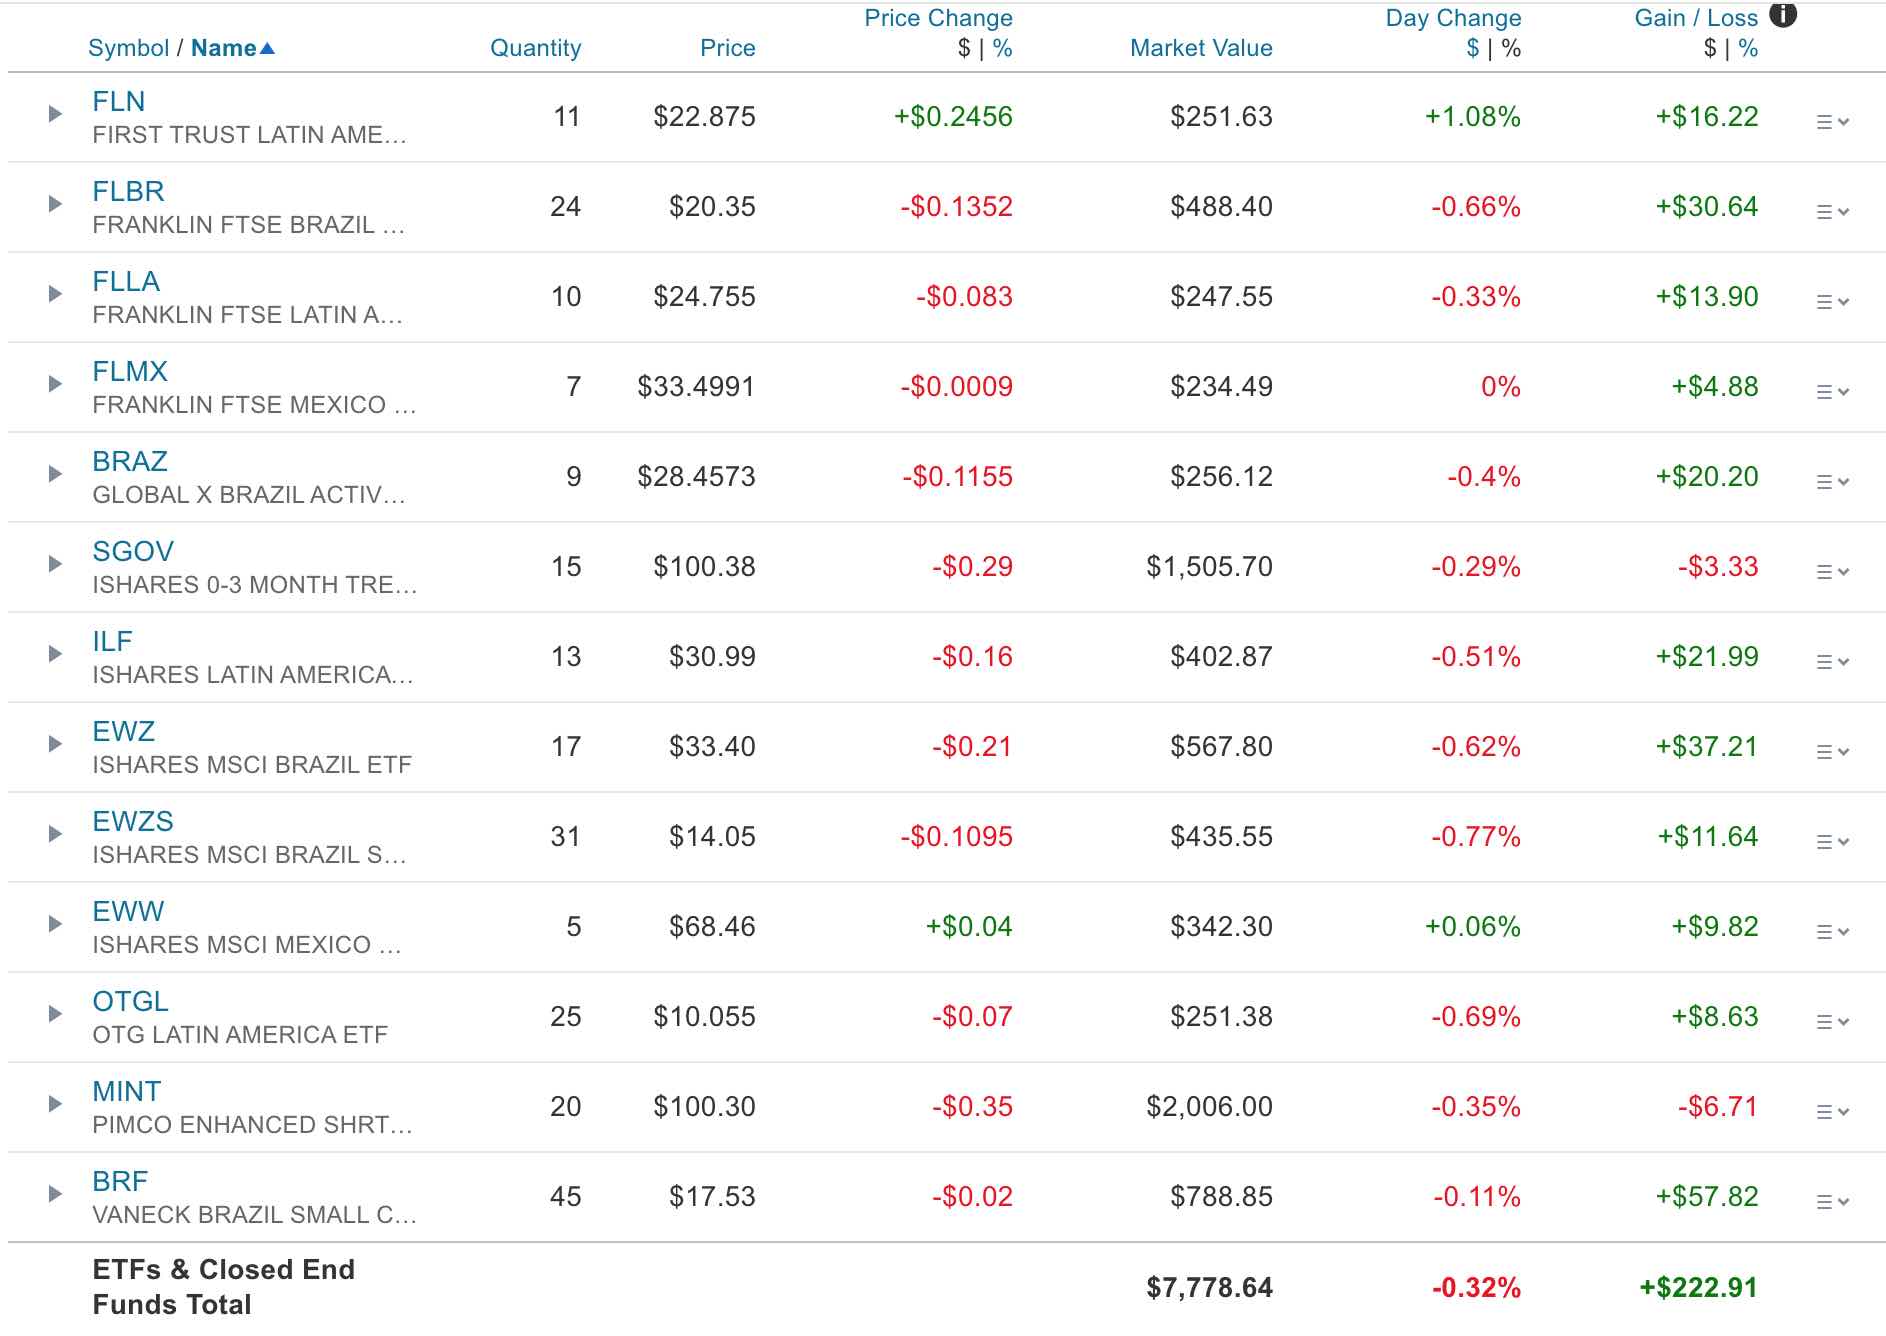Switch Price Change column to percent view
The image size is (1886, 1336).
point(1000,47)
